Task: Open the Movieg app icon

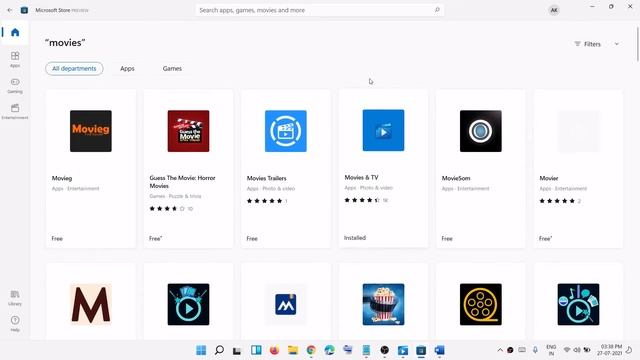Action: (x=91, y=131)
